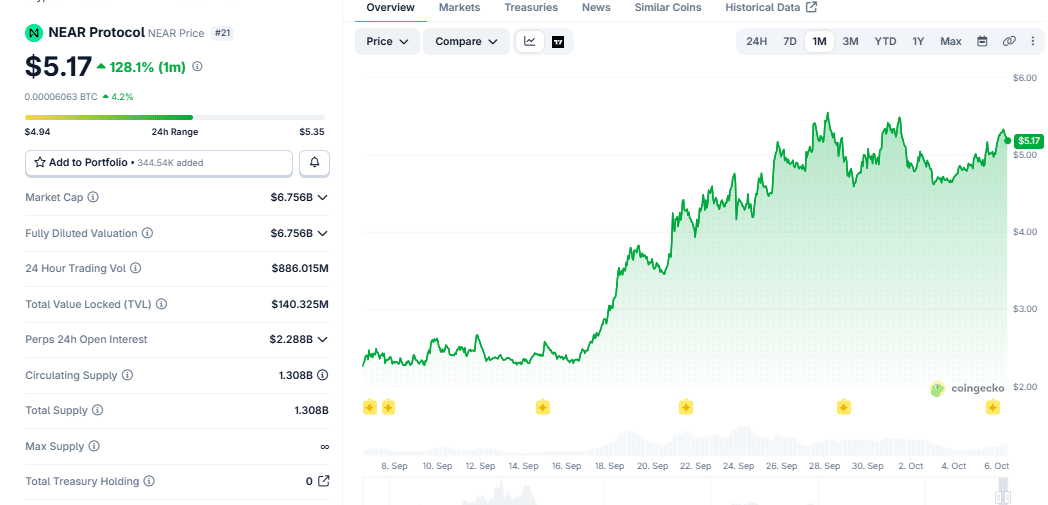The width and height of the screenshot is (1048, 505).
Task: Open info icon next to 1.308B circulating value
Action: (323, 375)
